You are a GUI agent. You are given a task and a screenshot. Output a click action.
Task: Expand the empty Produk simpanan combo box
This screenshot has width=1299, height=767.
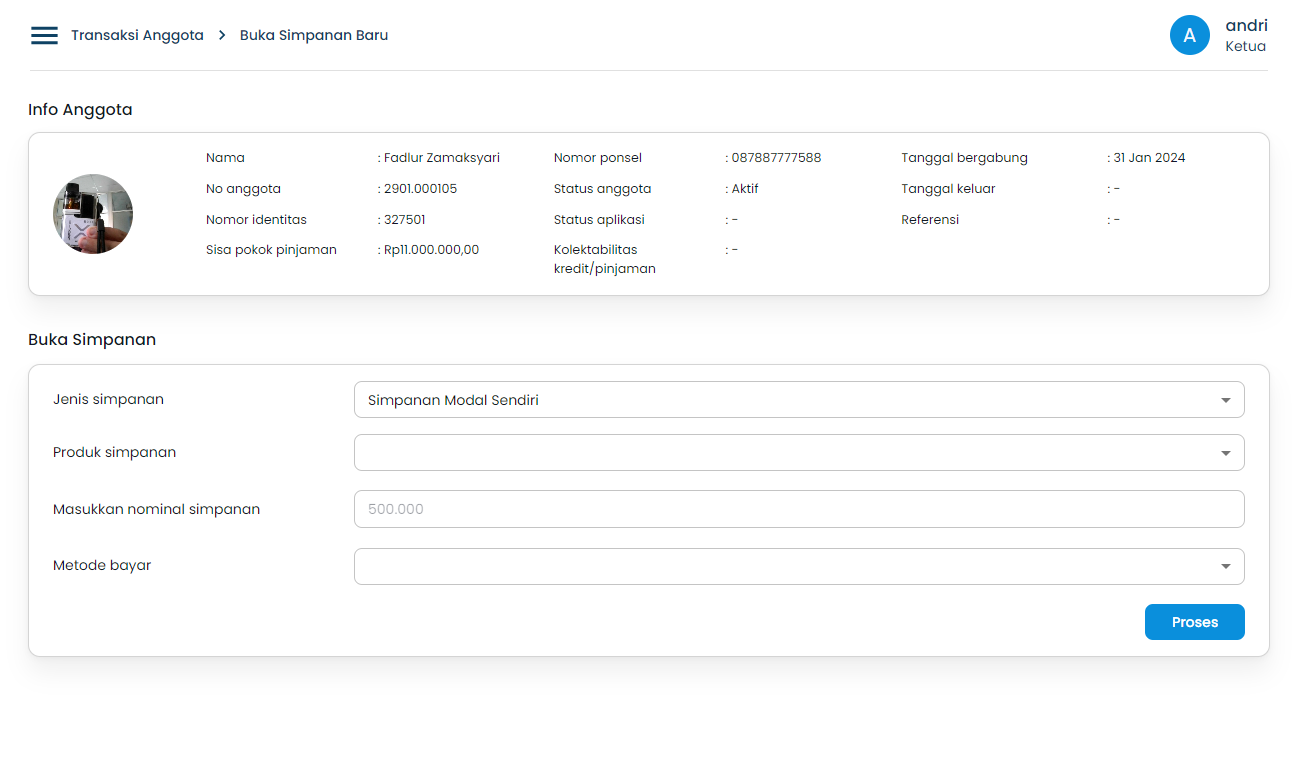(780, 453)
